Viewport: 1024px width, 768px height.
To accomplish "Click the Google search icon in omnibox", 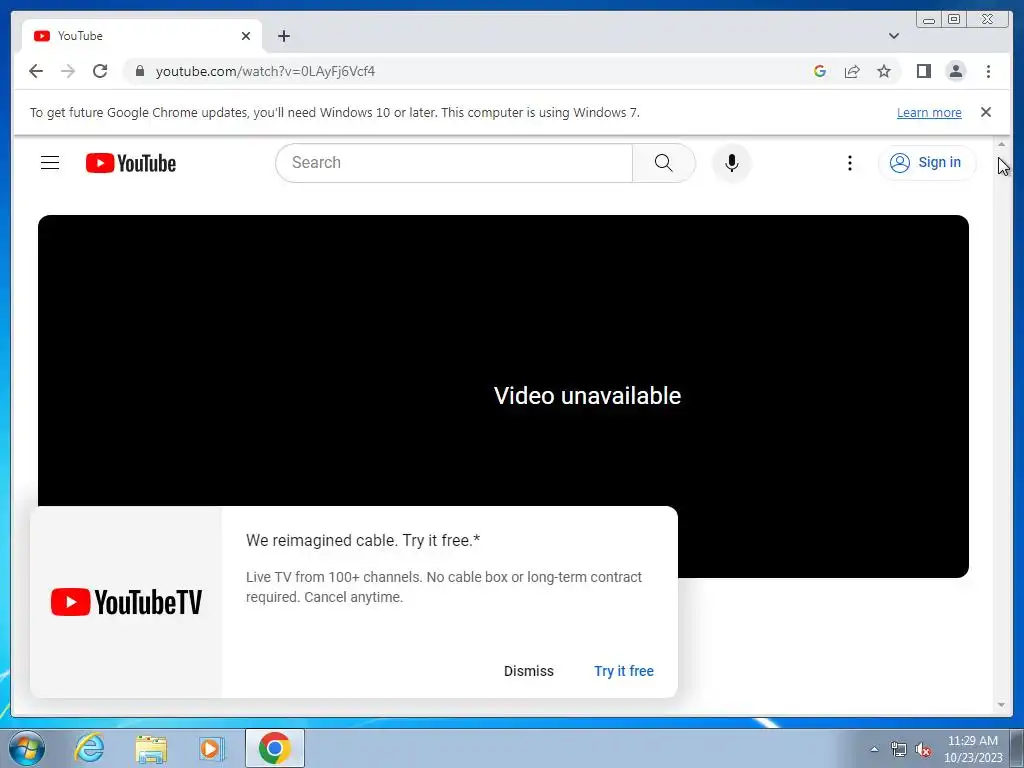I will (x=820, y=71).
